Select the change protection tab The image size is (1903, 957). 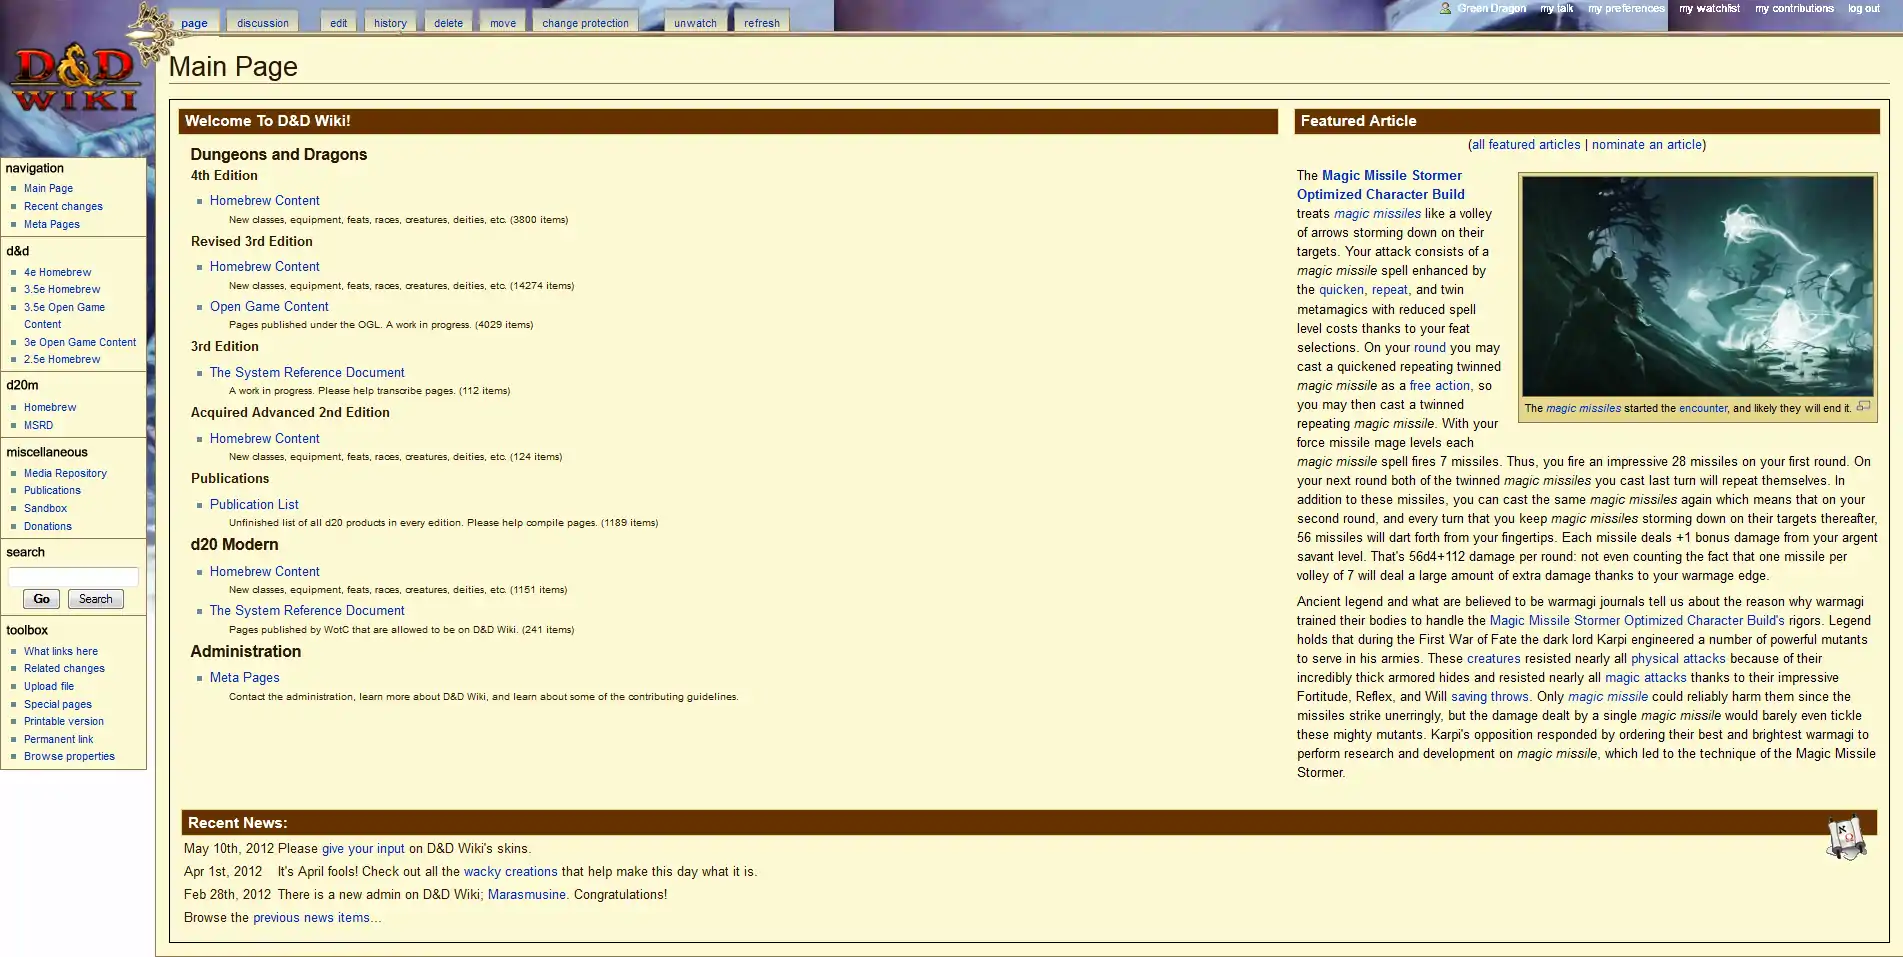click(585, 23)
